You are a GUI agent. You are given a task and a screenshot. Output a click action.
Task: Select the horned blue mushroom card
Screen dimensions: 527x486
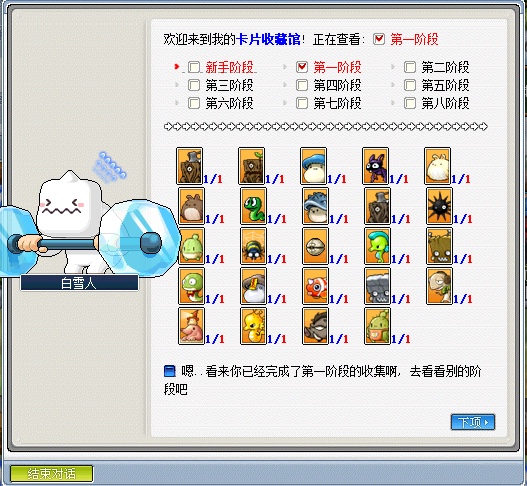coord(315,206)
